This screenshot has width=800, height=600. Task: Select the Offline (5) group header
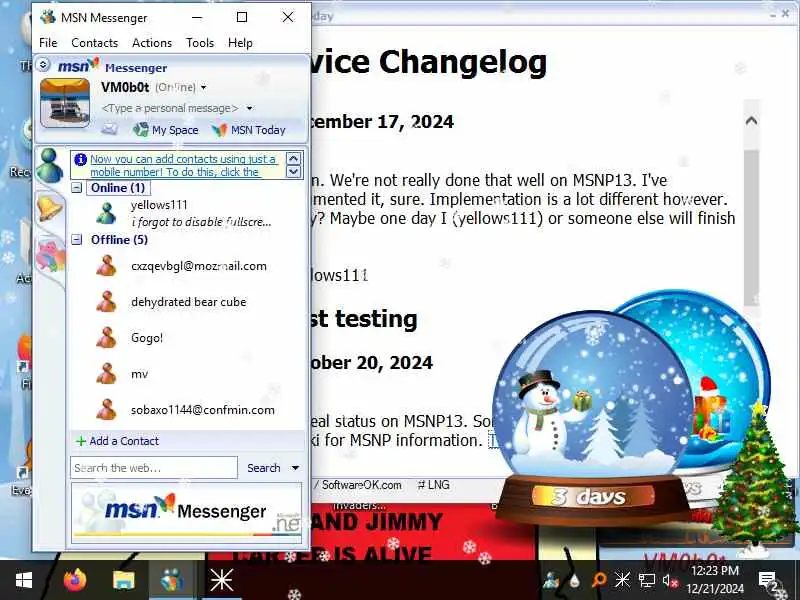pyautogui.click(x=119, y=240)
